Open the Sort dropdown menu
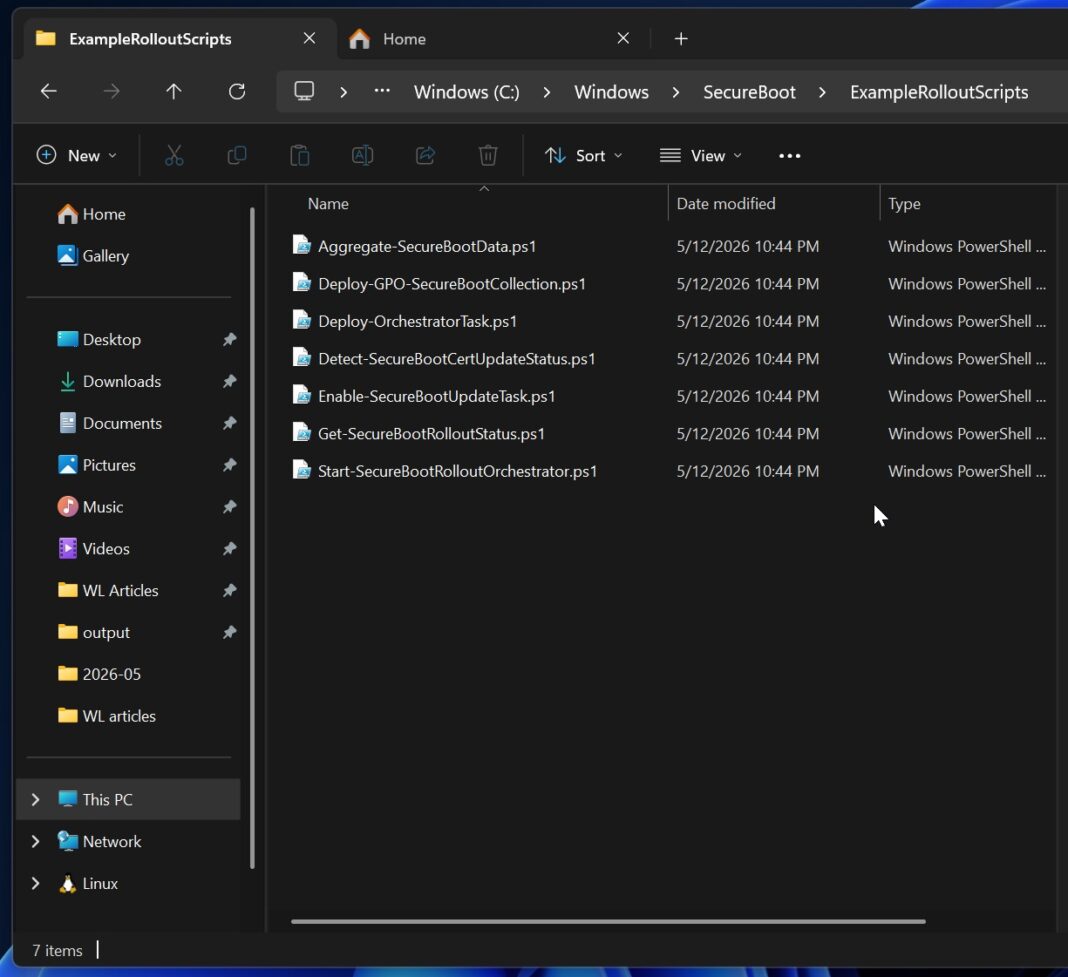This screenshot has width=1068, height=977. tap(583, 156)
